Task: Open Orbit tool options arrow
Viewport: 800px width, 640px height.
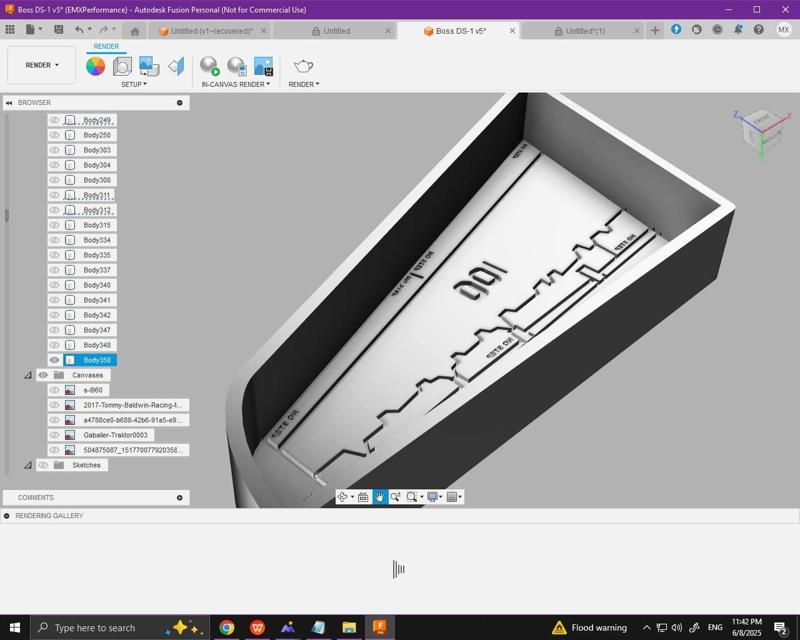Action: (x=352, y=497)
